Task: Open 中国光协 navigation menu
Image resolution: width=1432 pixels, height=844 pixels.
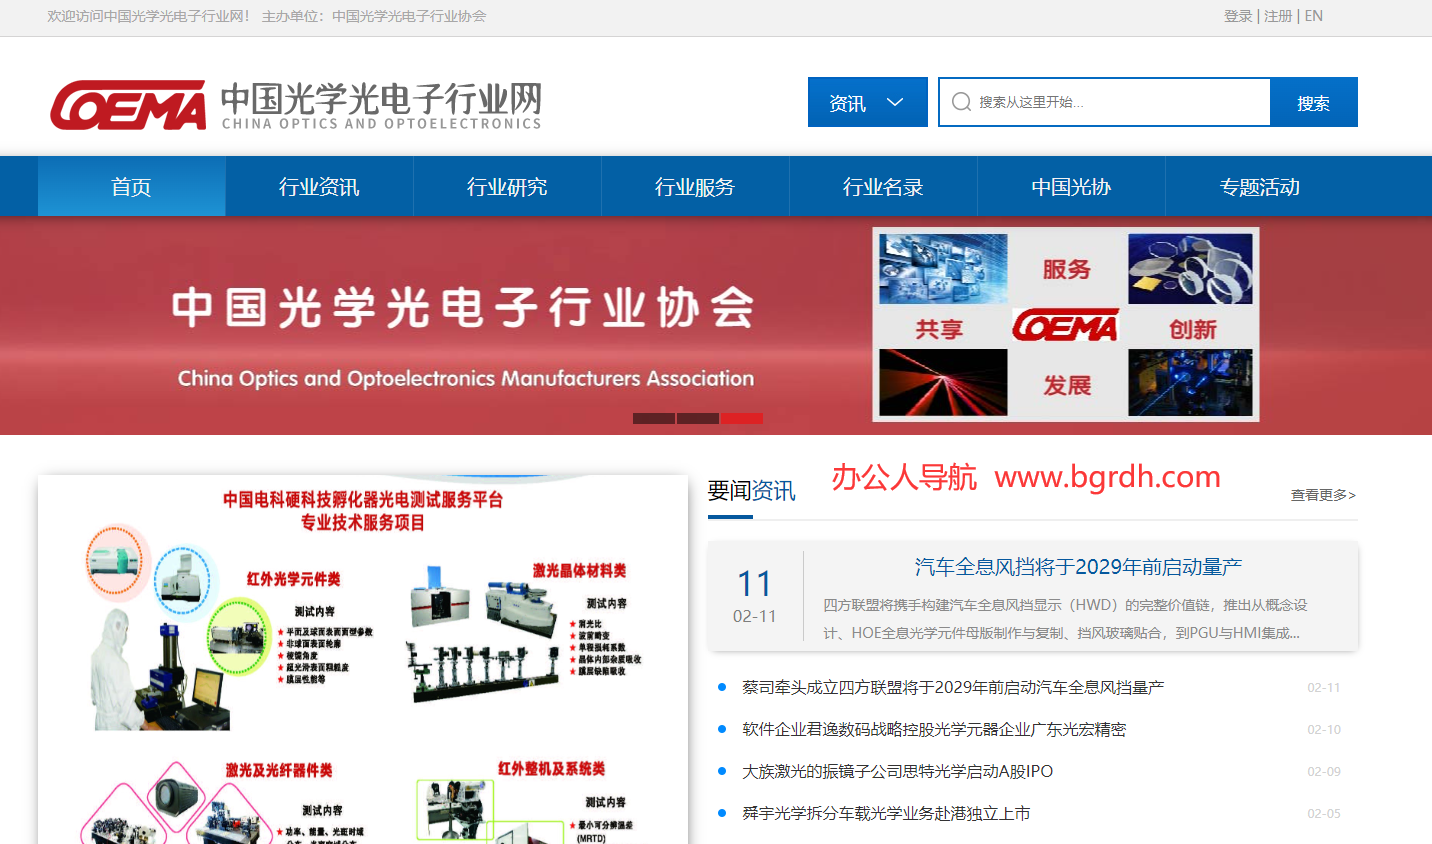Action: 1071,186
